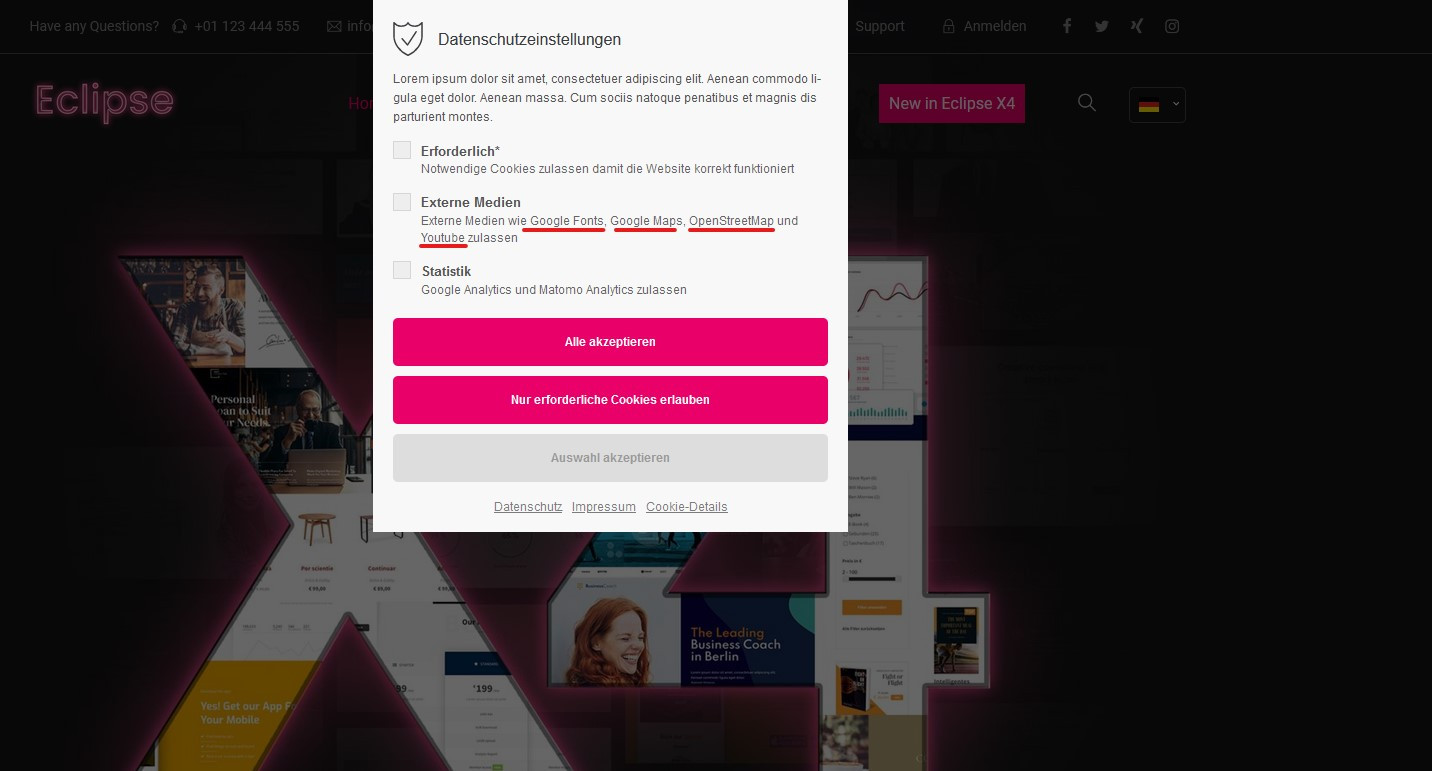Click the headset phone icon
The height and width of the screenshot is (771, 1432).
tap(179, 27)
